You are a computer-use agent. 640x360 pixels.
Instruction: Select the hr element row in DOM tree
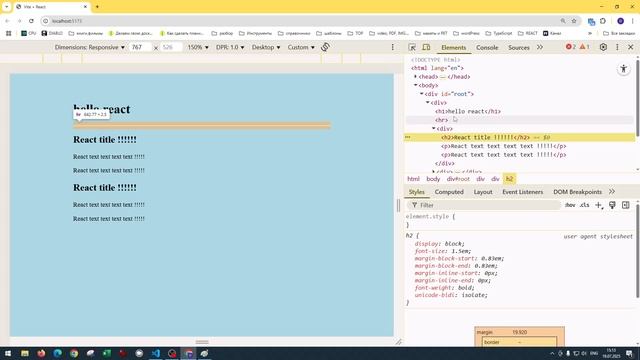520,120
